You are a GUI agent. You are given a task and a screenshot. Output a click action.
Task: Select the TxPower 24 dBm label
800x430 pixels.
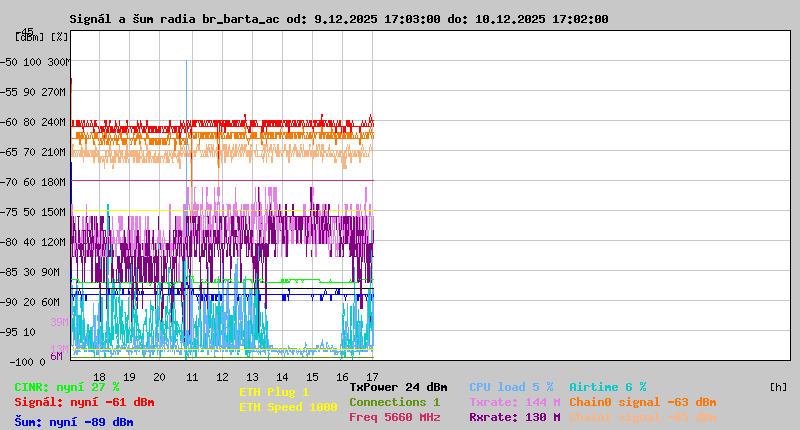398,387
